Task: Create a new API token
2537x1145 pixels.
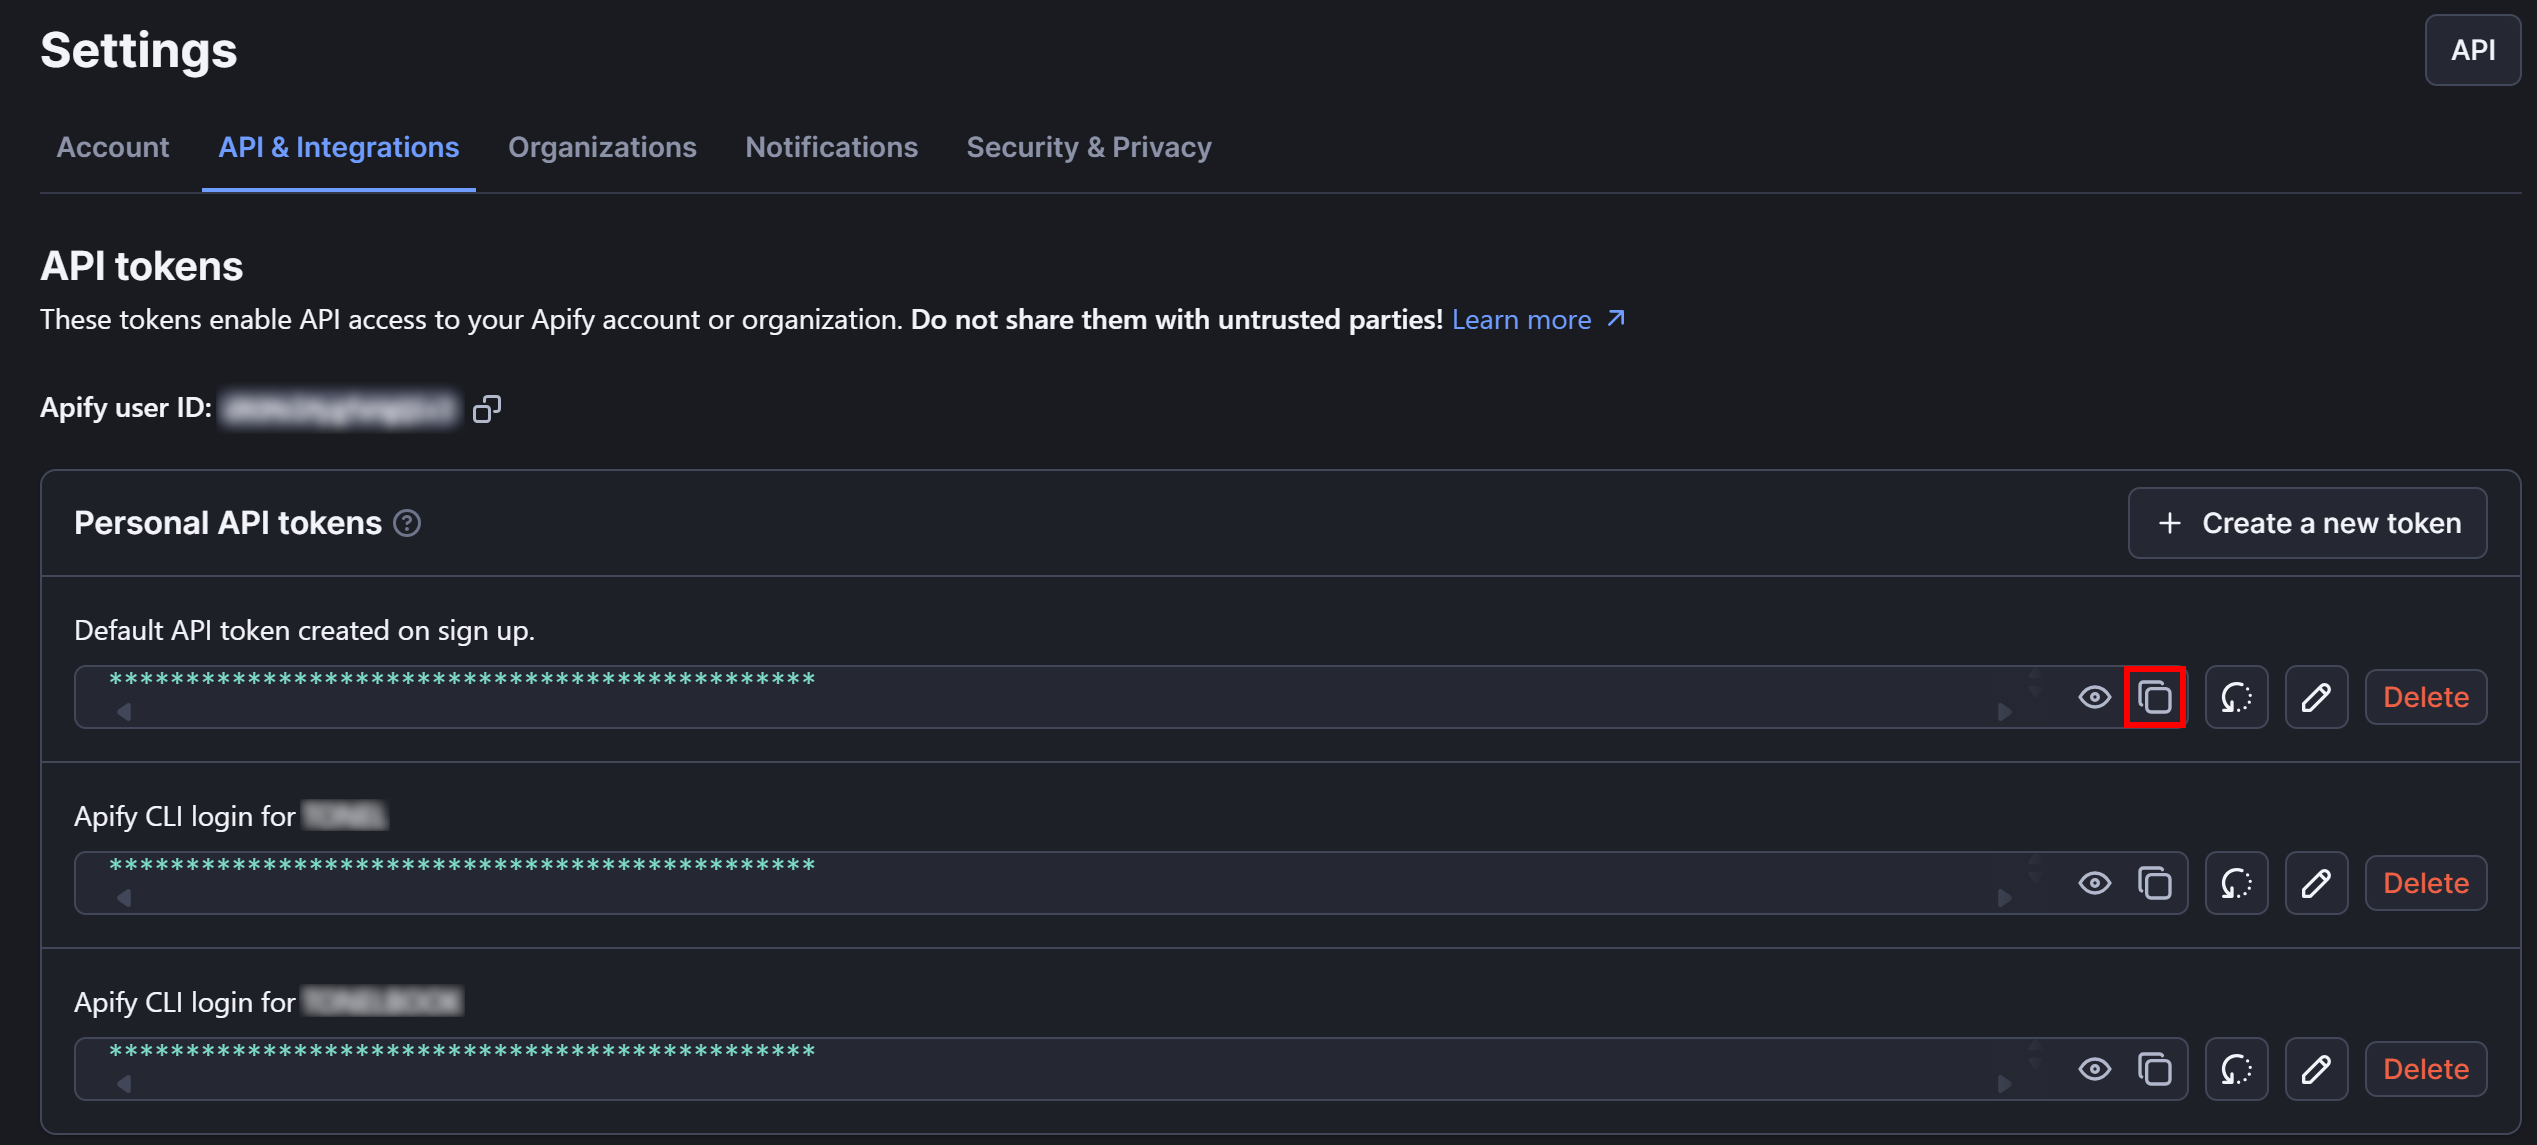Action: (2306, 522)
